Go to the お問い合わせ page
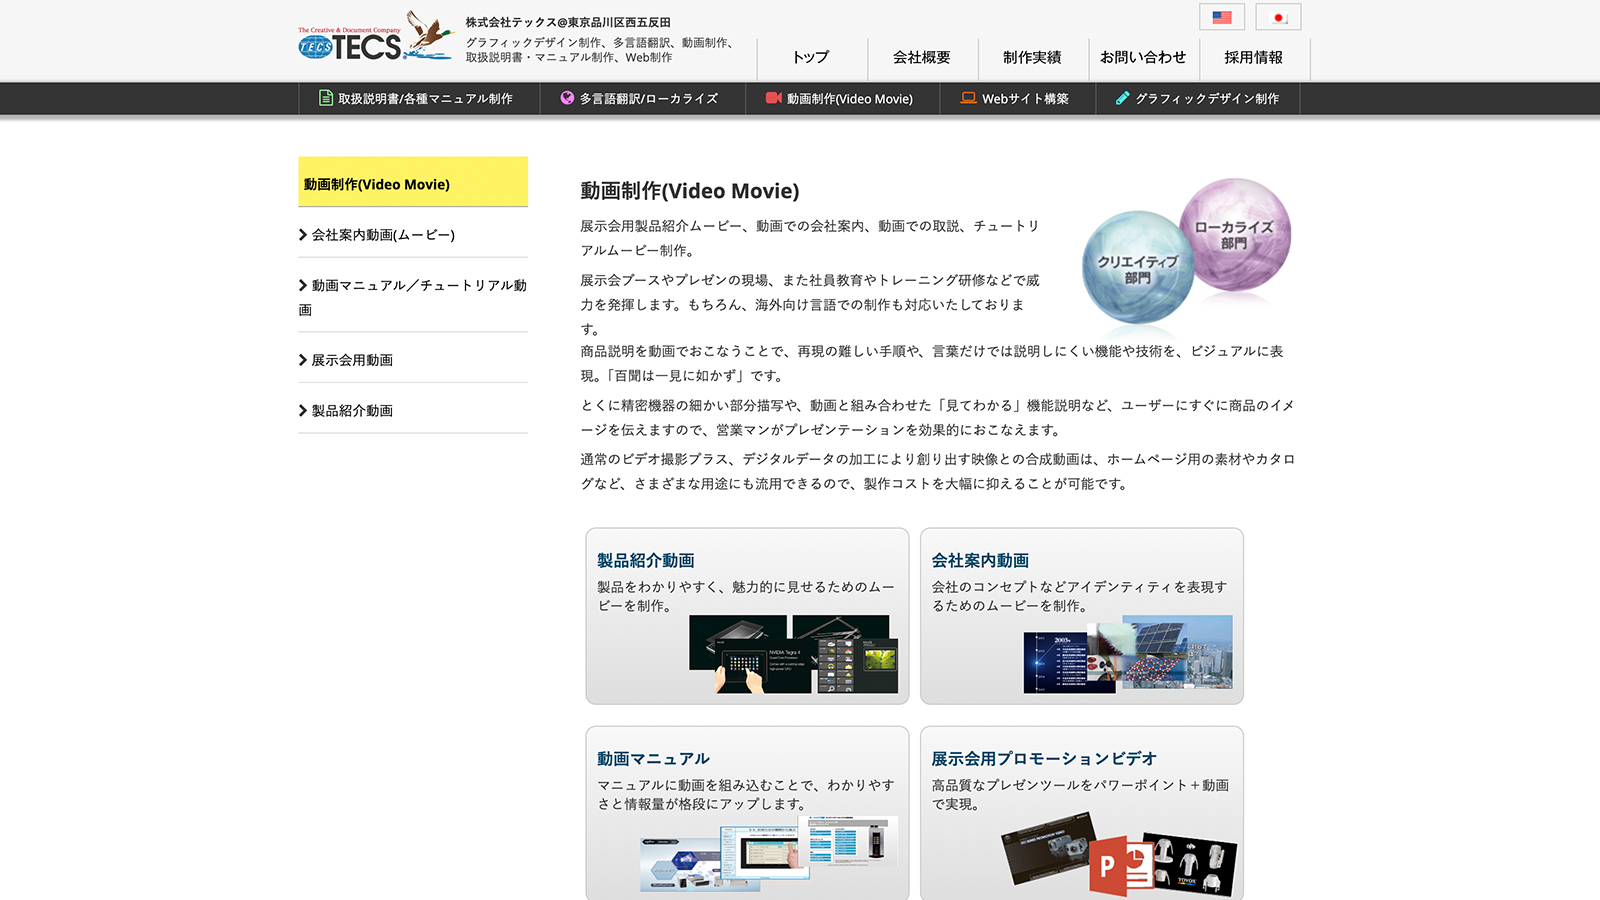This screenshot has height=900, width=1600. [x=1143, y=59]
